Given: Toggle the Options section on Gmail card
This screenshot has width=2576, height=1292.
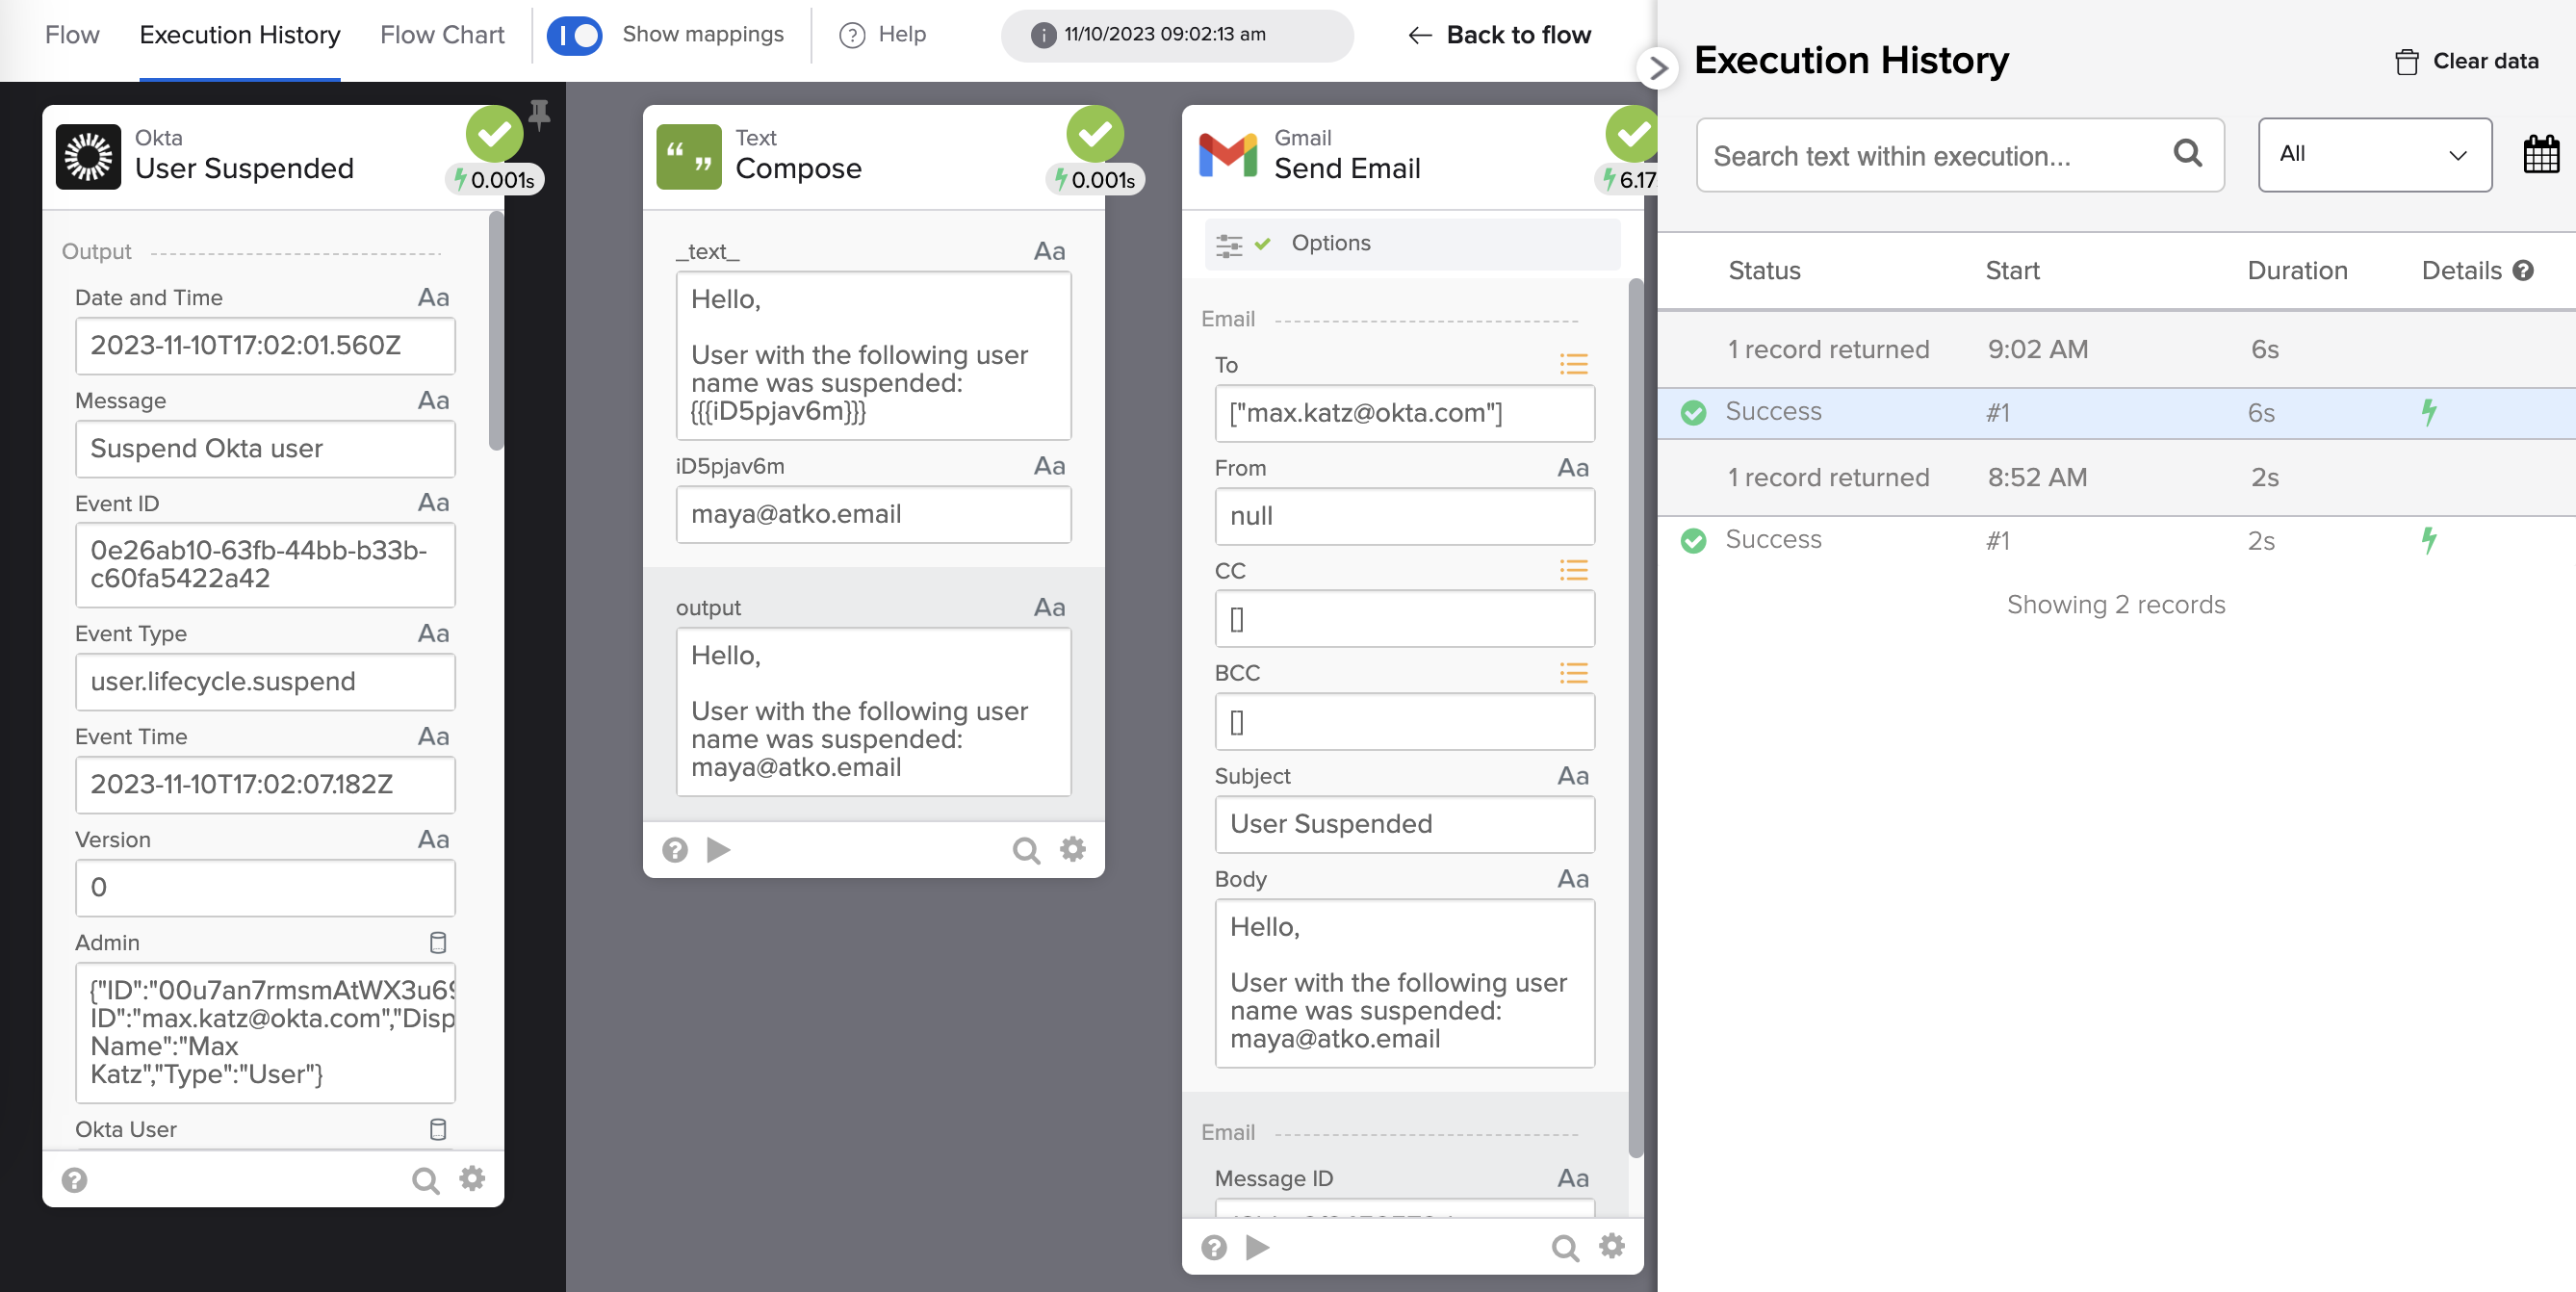Looking at the screenshot, I should [x=1330, y=243].
